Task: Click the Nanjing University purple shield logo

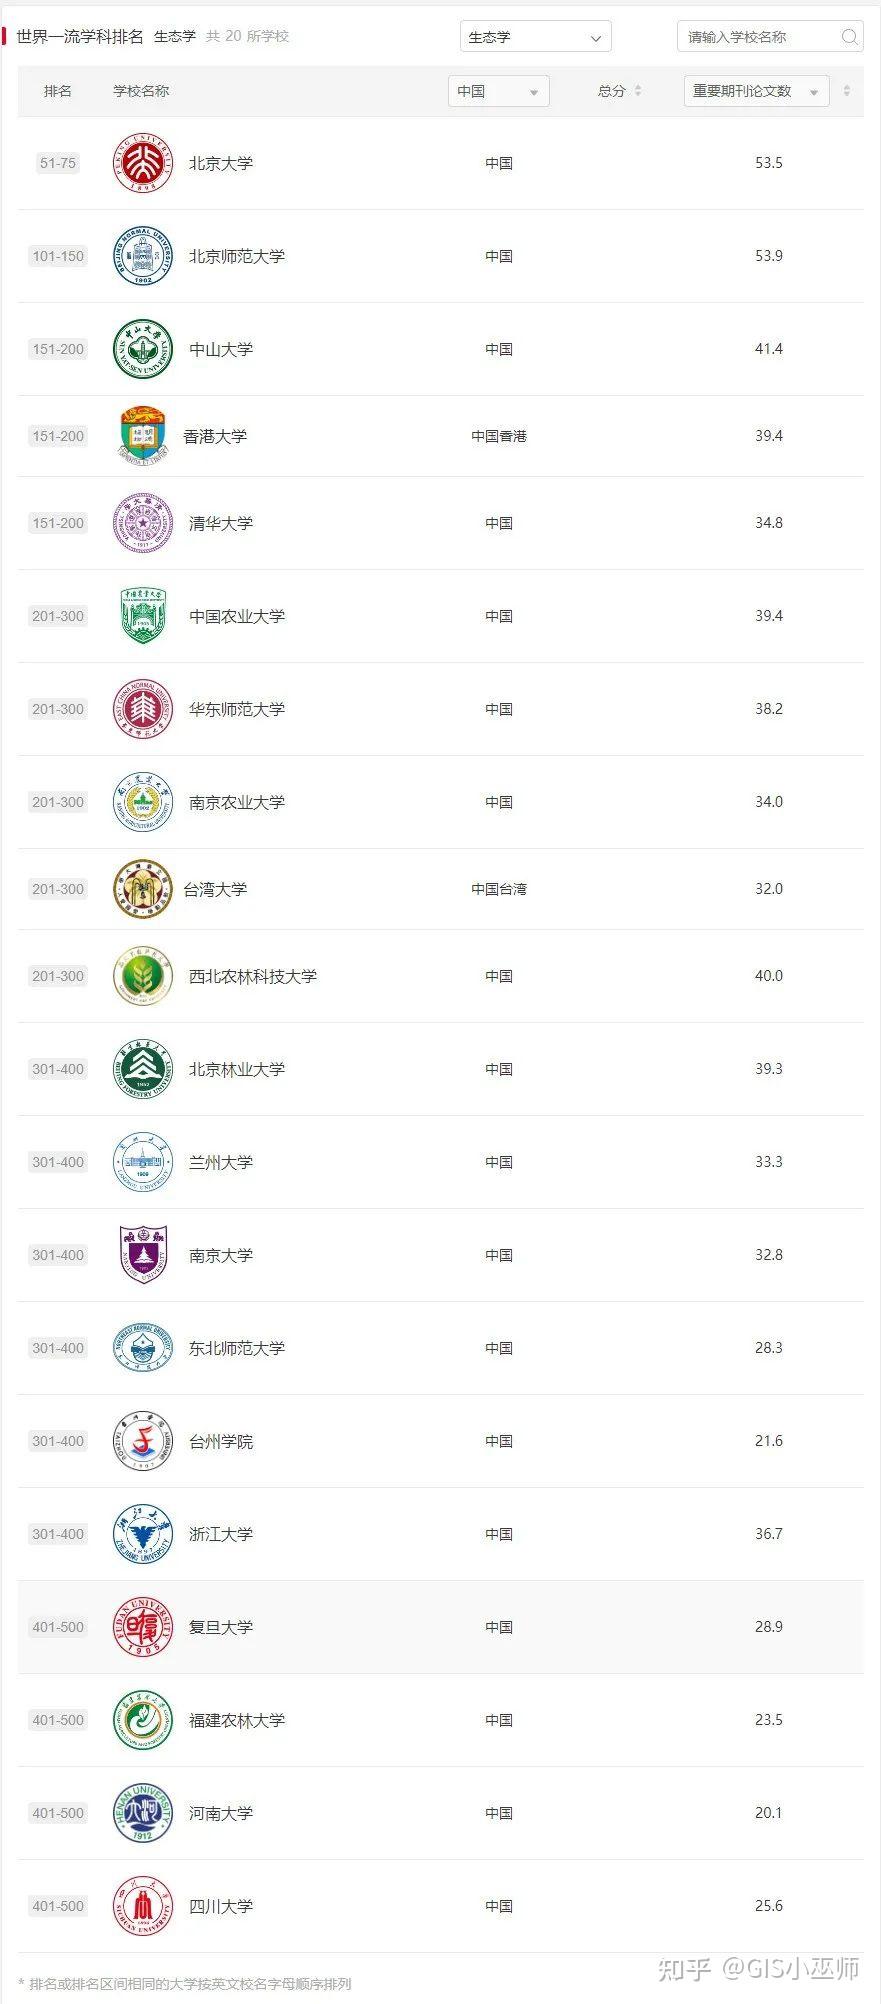Action: pos(143,1255)
